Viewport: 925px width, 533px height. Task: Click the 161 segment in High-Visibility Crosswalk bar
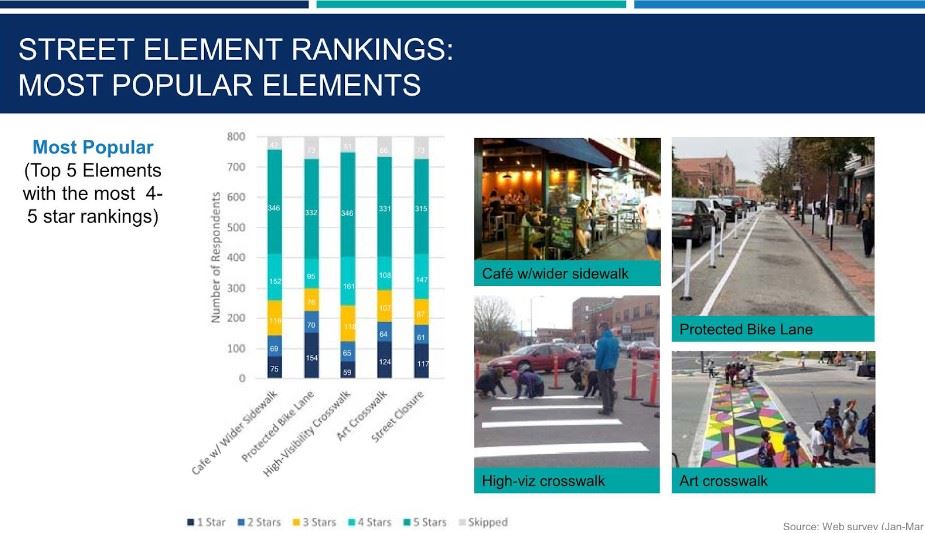pos(347,281)
